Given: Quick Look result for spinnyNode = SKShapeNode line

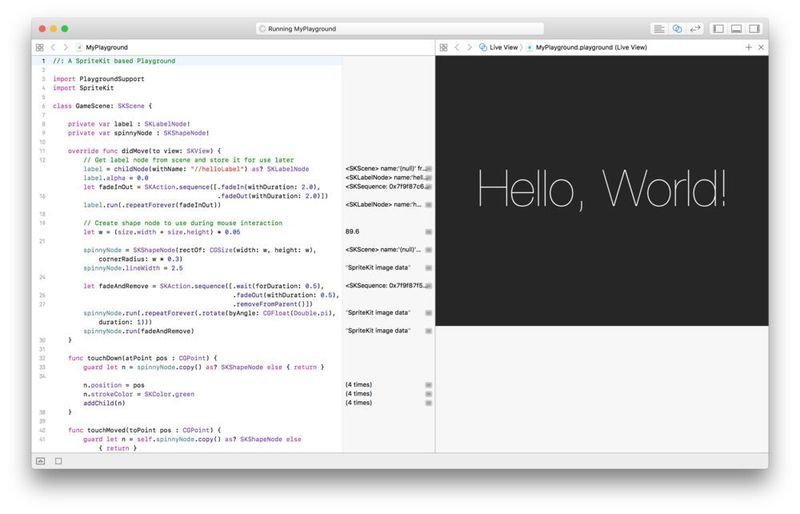Looking at the screenshot, I should coord(429,250).
